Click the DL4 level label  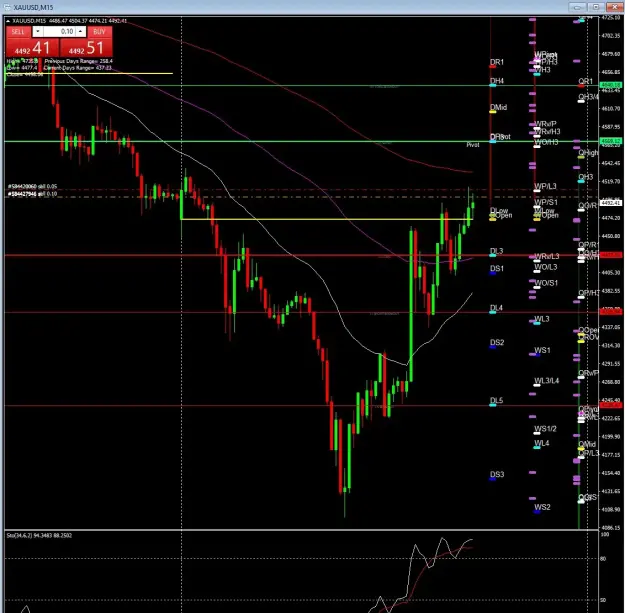[496, 308]
